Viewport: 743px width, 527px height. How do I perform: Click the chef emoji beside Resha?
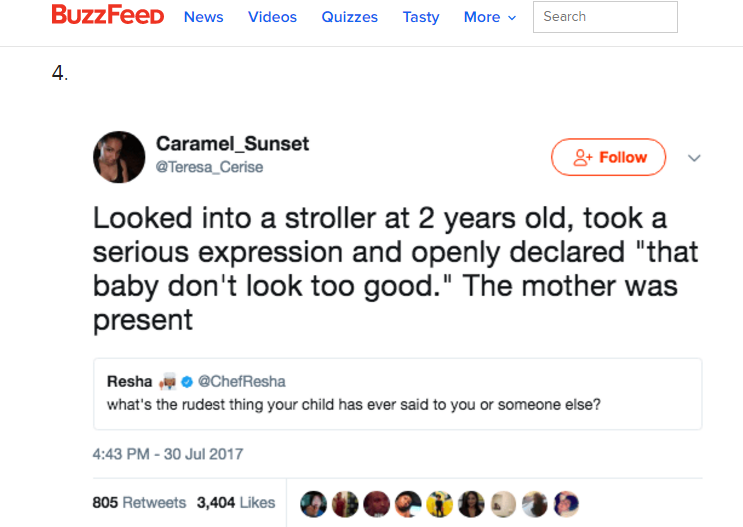pos(167,381)
